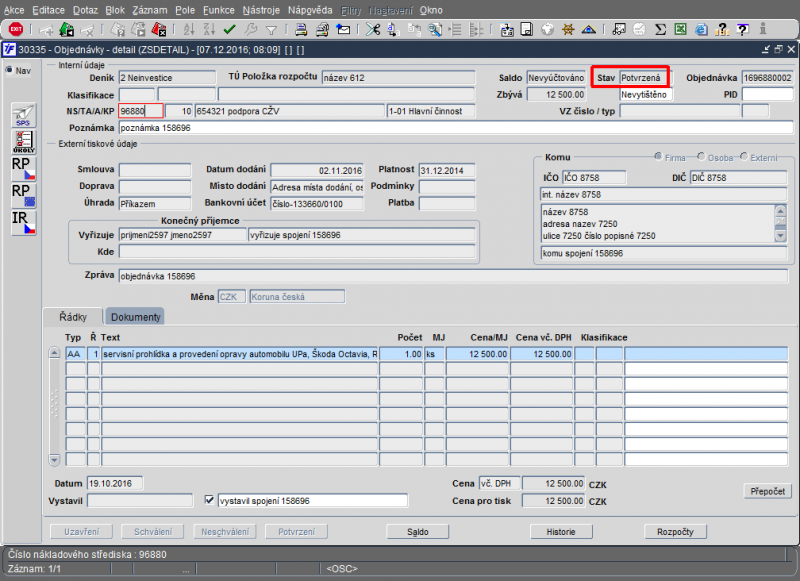Open the ÚKOLY task list icon
The width and height of the screenshot is (800, 581).
23,140
